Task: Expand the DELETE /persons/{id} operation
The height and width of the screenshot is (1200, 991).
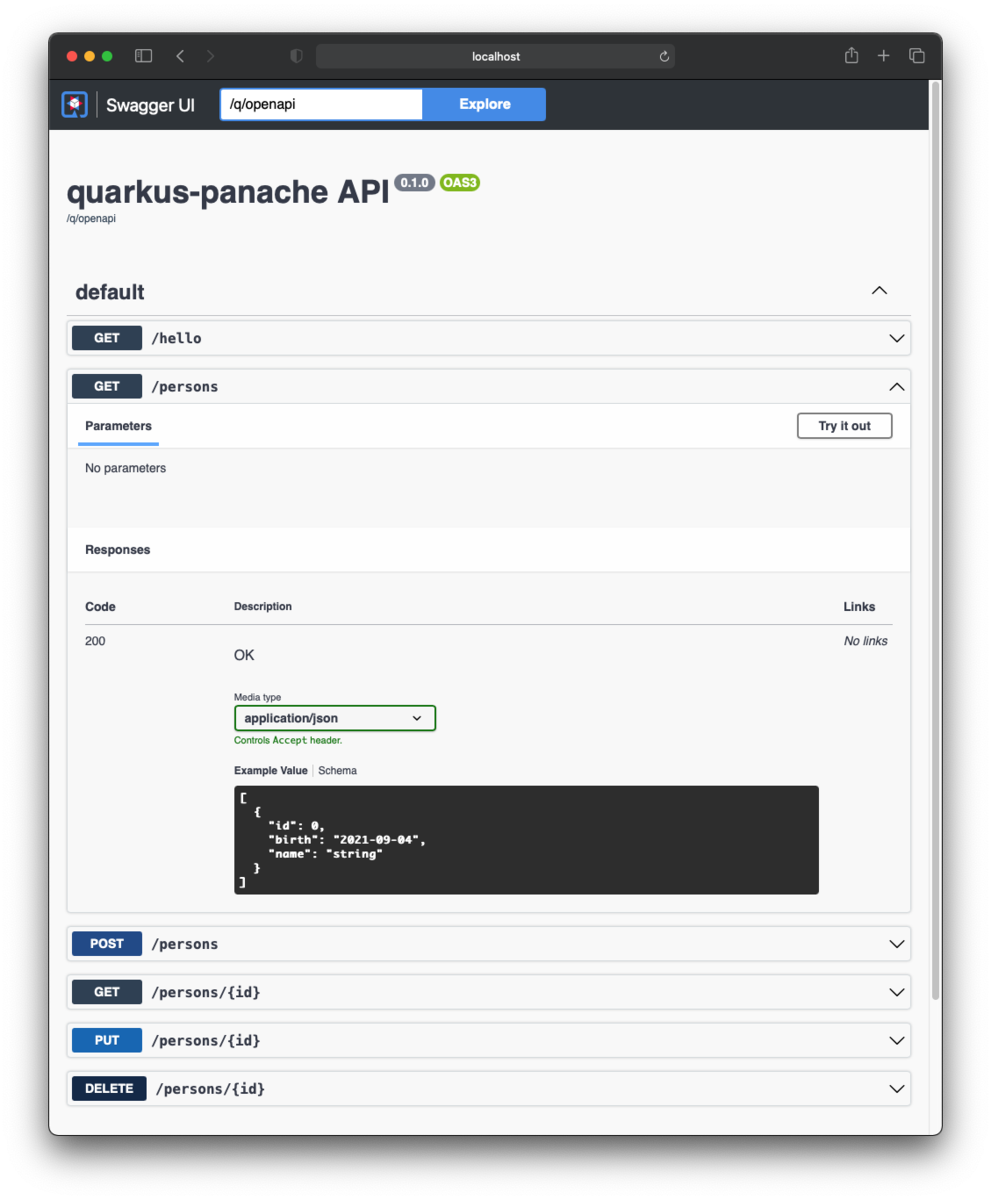Action: [489, 1088]
